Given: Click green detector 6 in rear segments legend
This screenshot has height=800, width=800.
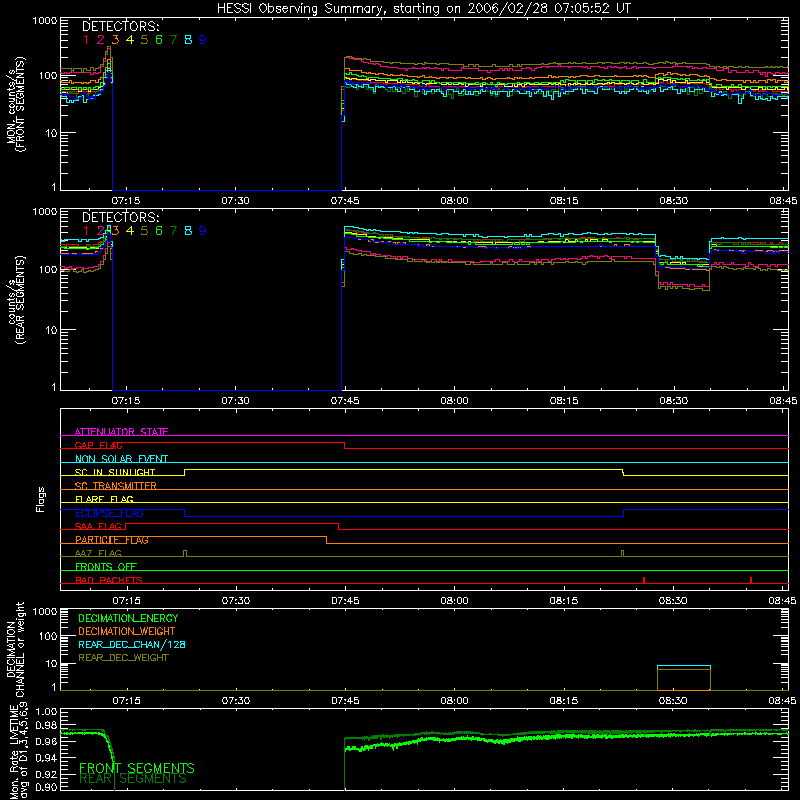Looking at the screenshot, I should click(x=159, y=231).
